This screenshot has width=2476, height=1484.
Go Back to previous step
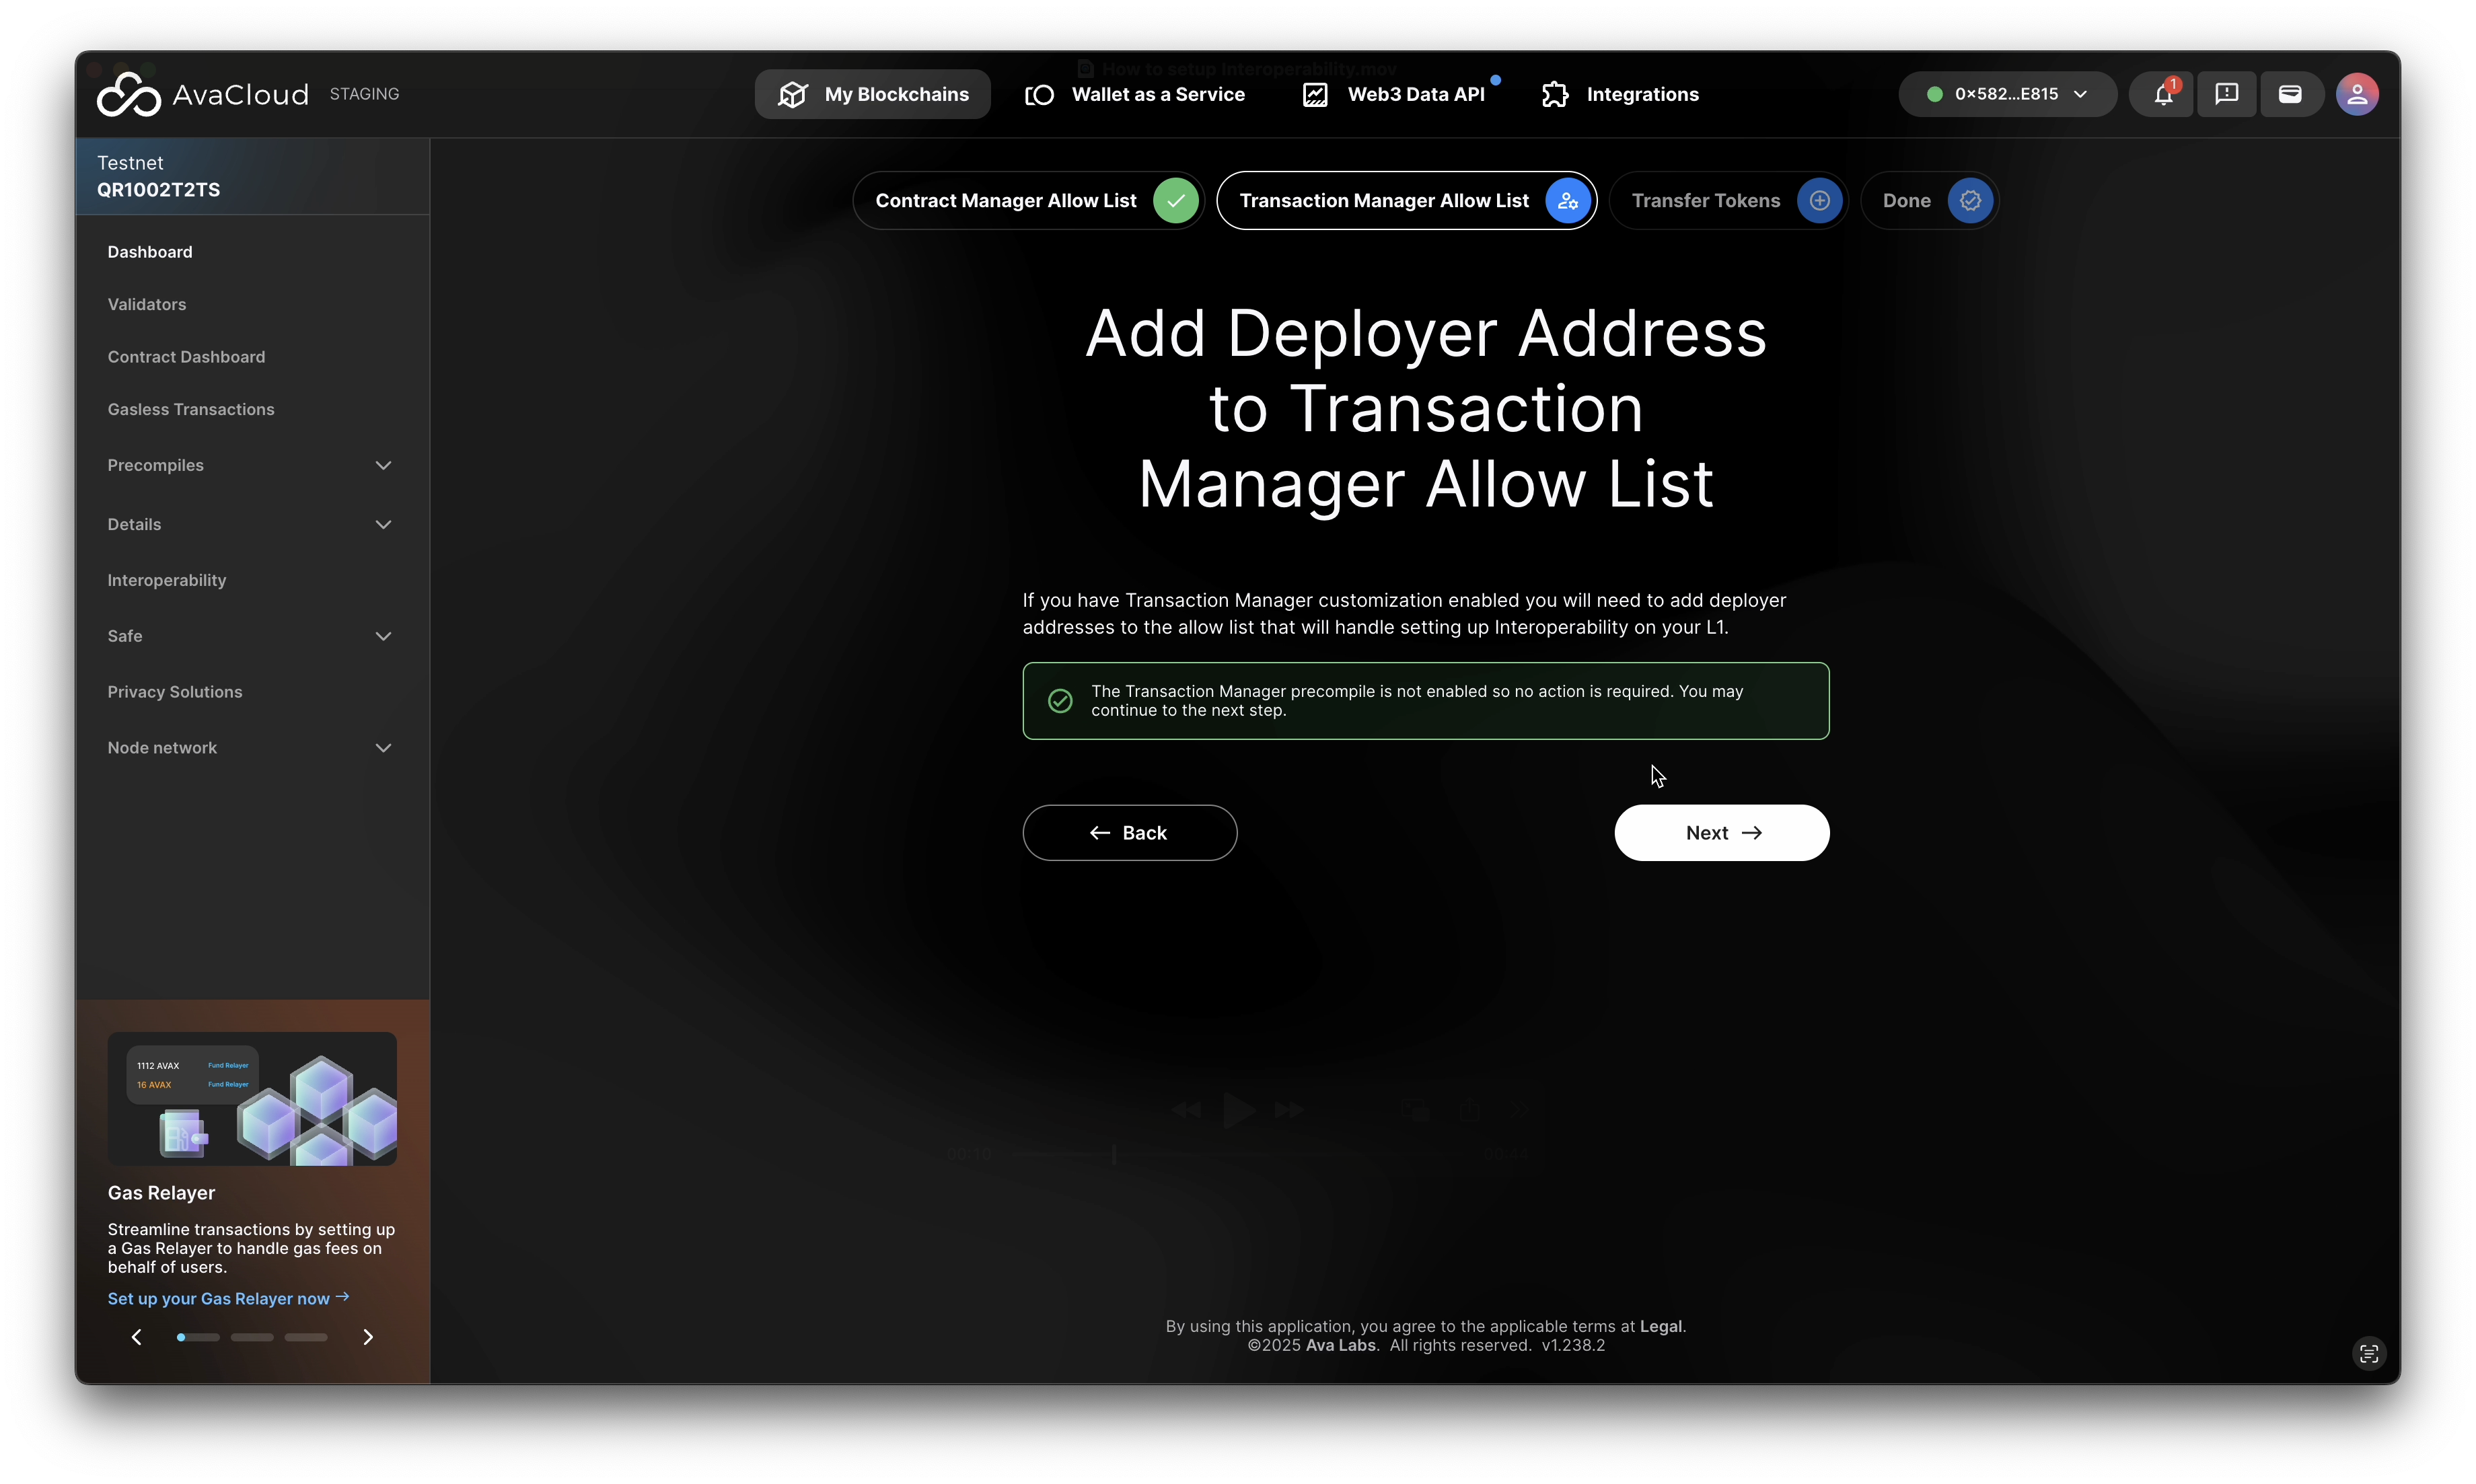tap(1129, 833)
